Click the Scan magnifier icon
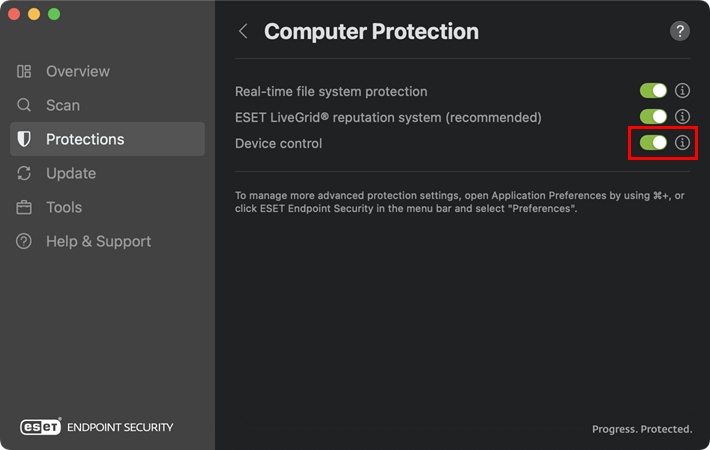The height and width of the screenshot is (450, 710). pos(24,105)
